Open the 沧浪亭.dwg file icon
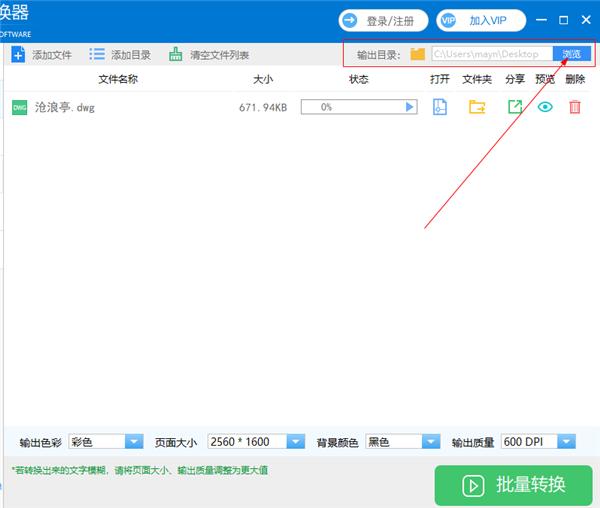Image resolution: width=600 pixels, height=508 pixels. (x=440, y=107)
